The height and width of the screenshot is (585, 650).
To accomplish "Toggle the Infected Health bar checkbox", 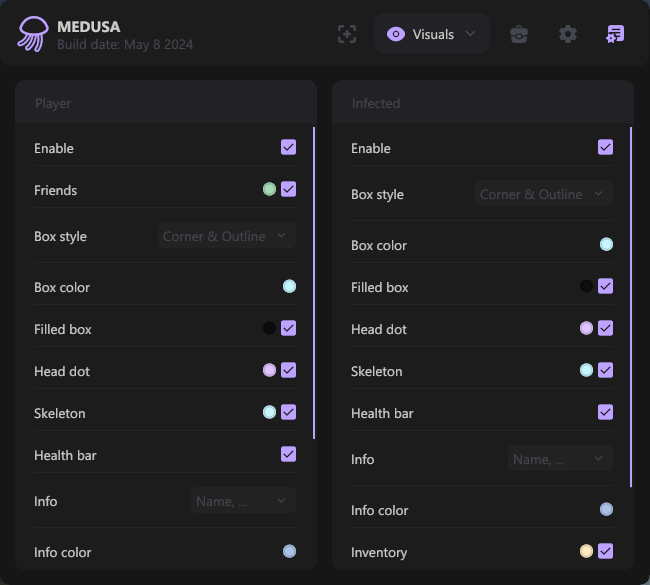I will click(605, 412).
